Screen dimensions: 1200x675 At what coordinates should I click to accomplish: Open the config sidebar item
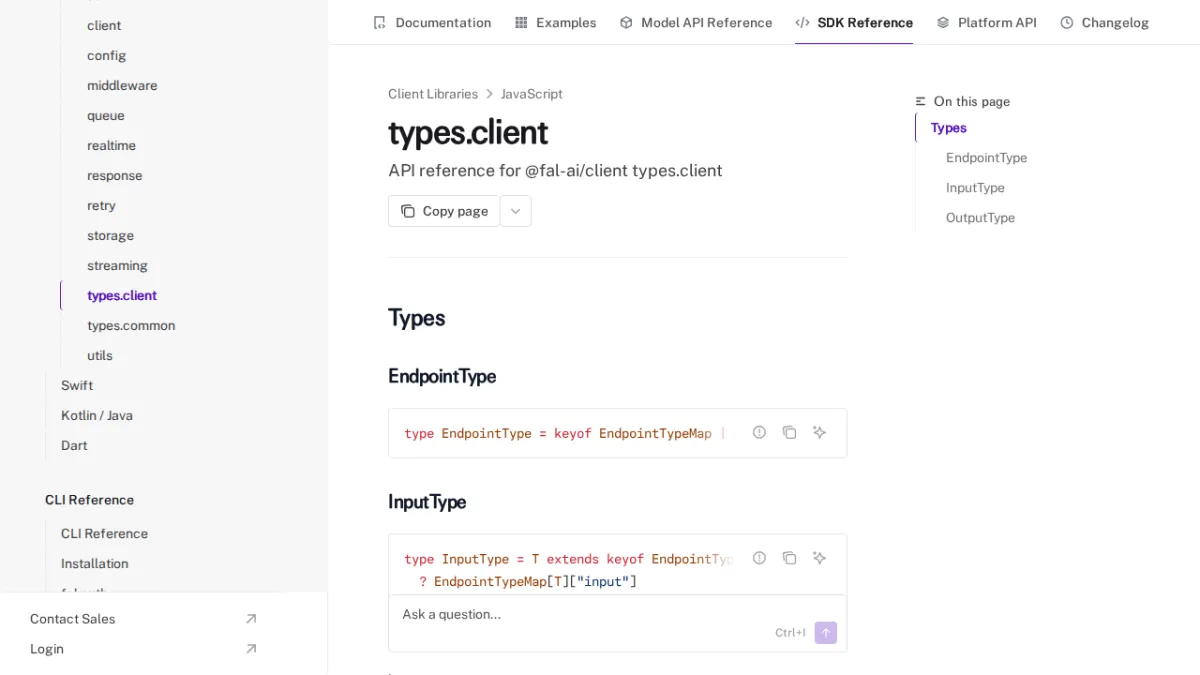pyautogui.click(x=106, y=56)
